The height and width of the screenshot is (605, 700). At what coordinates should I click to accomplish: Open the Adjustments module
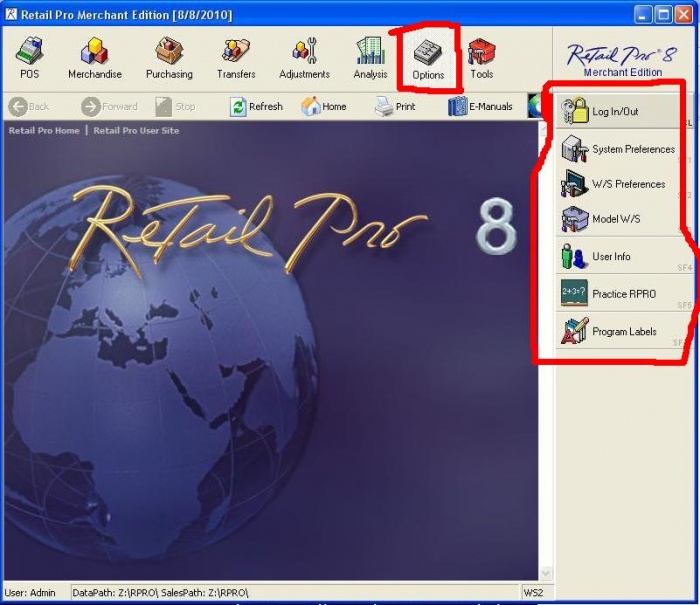[304, 58]
